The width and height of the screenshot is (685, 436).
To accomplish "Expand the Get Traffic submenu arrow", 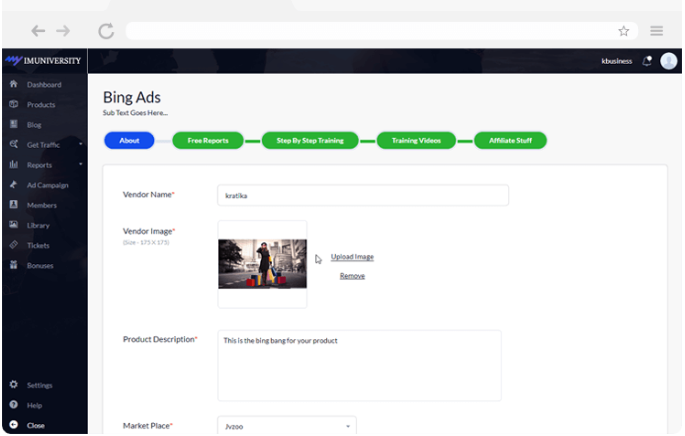I will (81, 144).
